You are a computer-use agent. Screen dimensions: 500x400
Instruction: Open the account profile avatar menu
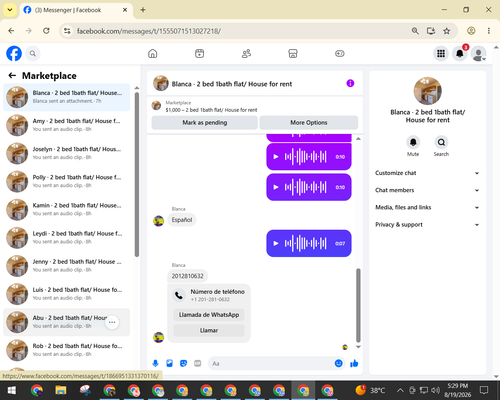pyautogui.click(x=479, y=53)
